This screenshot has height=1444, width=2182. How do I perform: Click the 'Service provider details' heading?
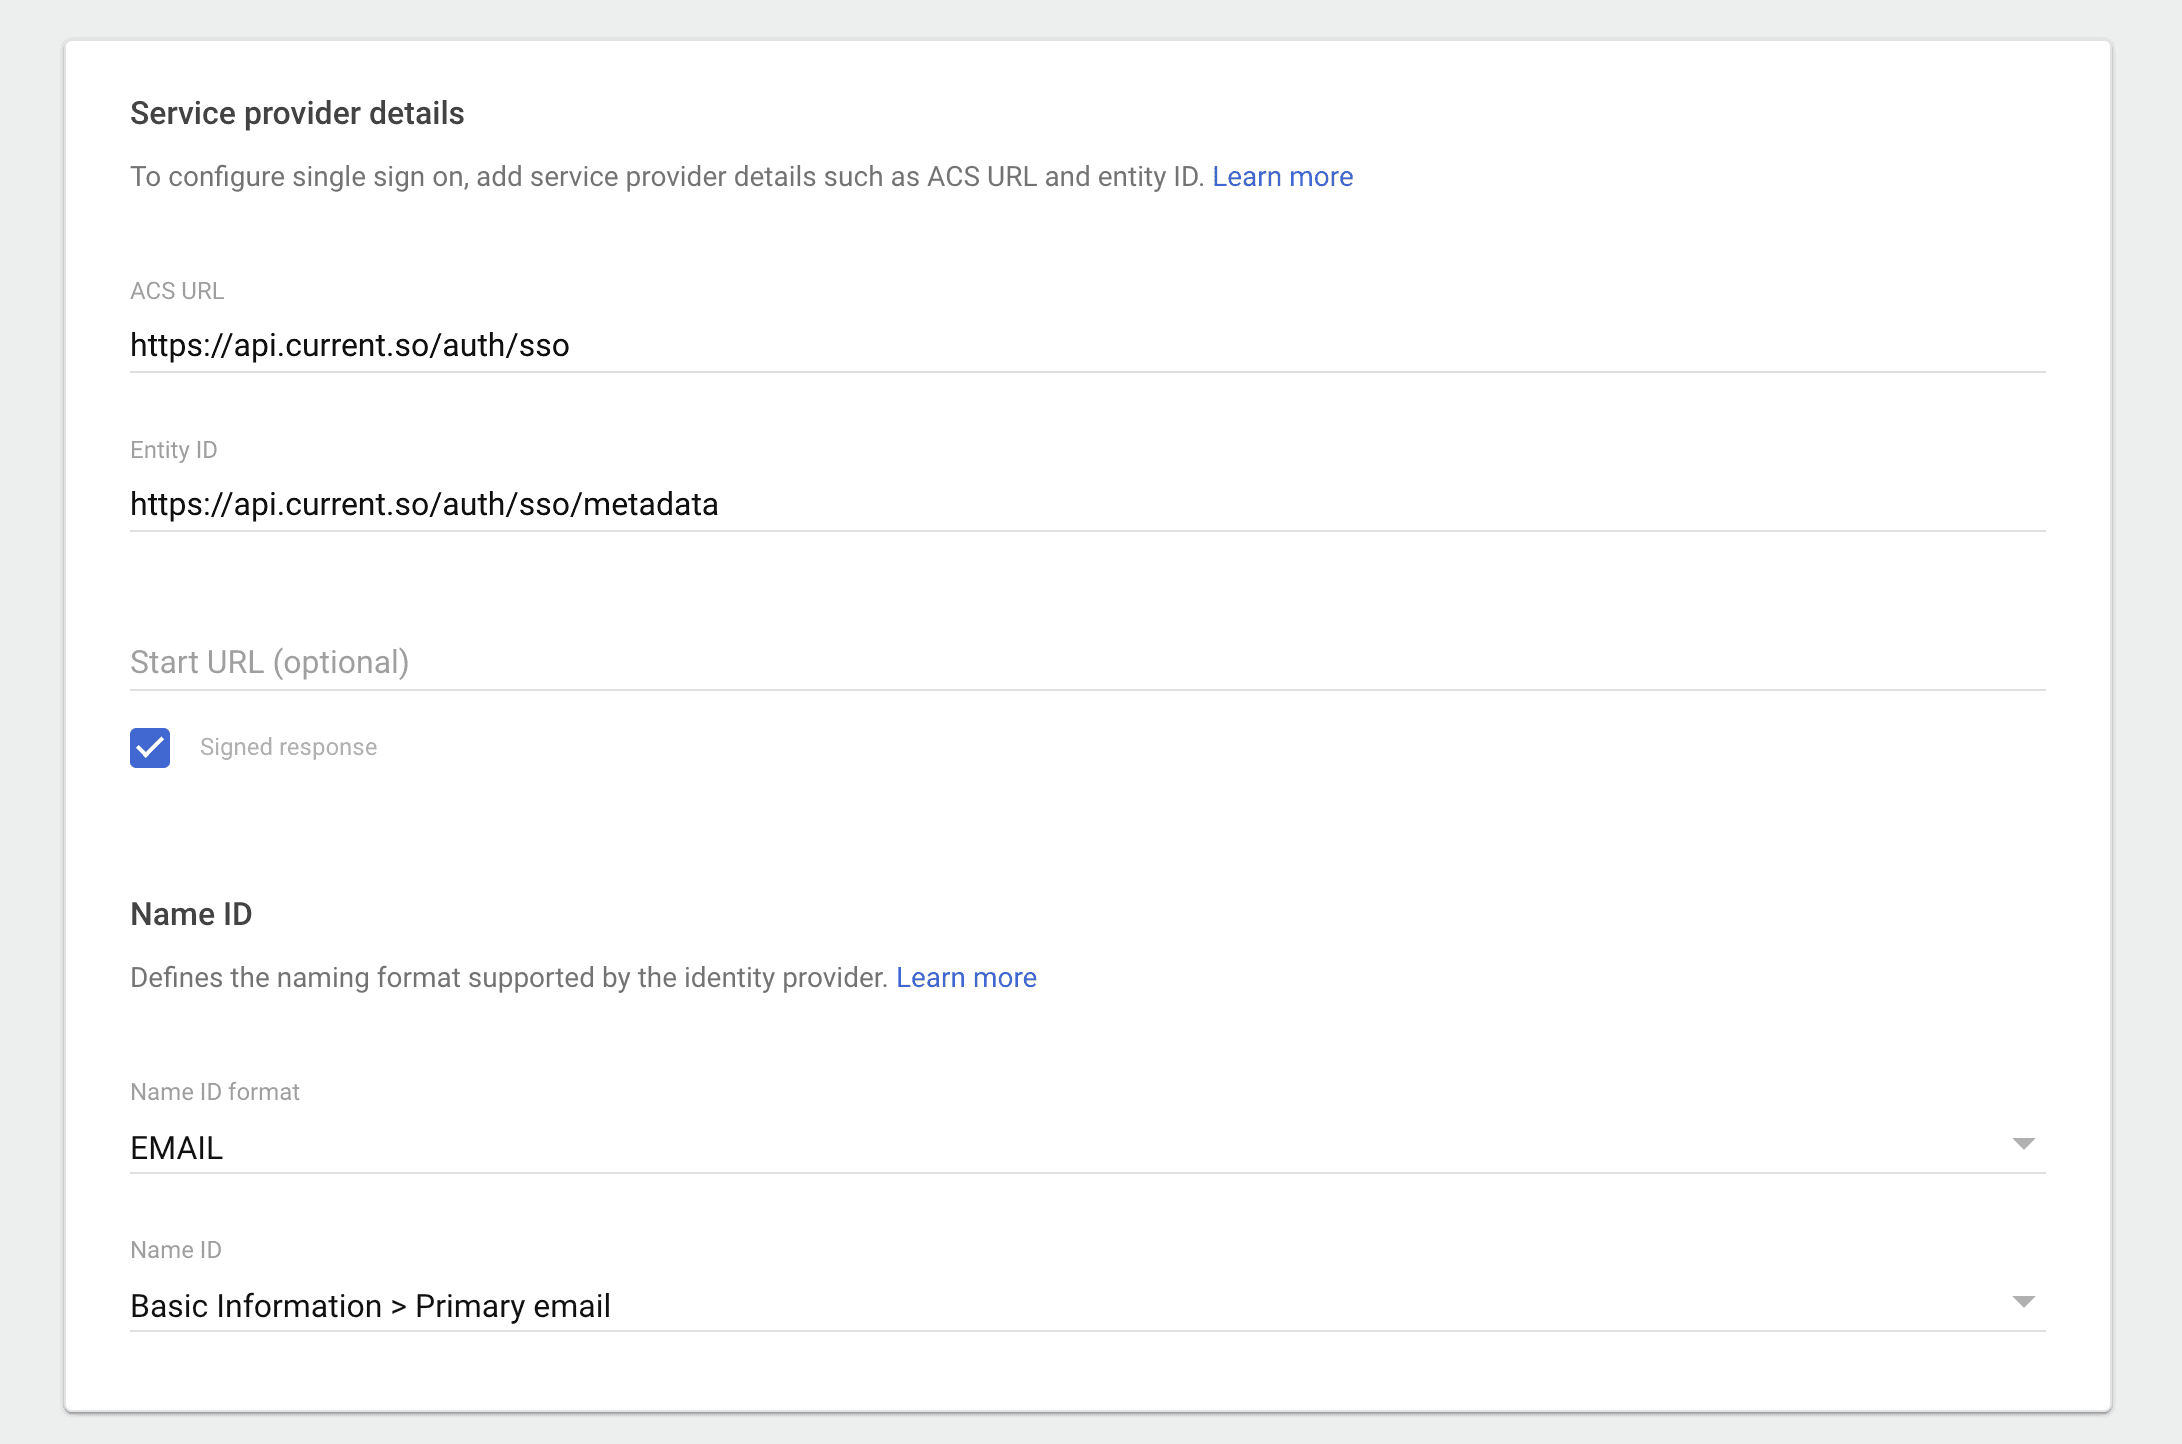pos(297,114)
